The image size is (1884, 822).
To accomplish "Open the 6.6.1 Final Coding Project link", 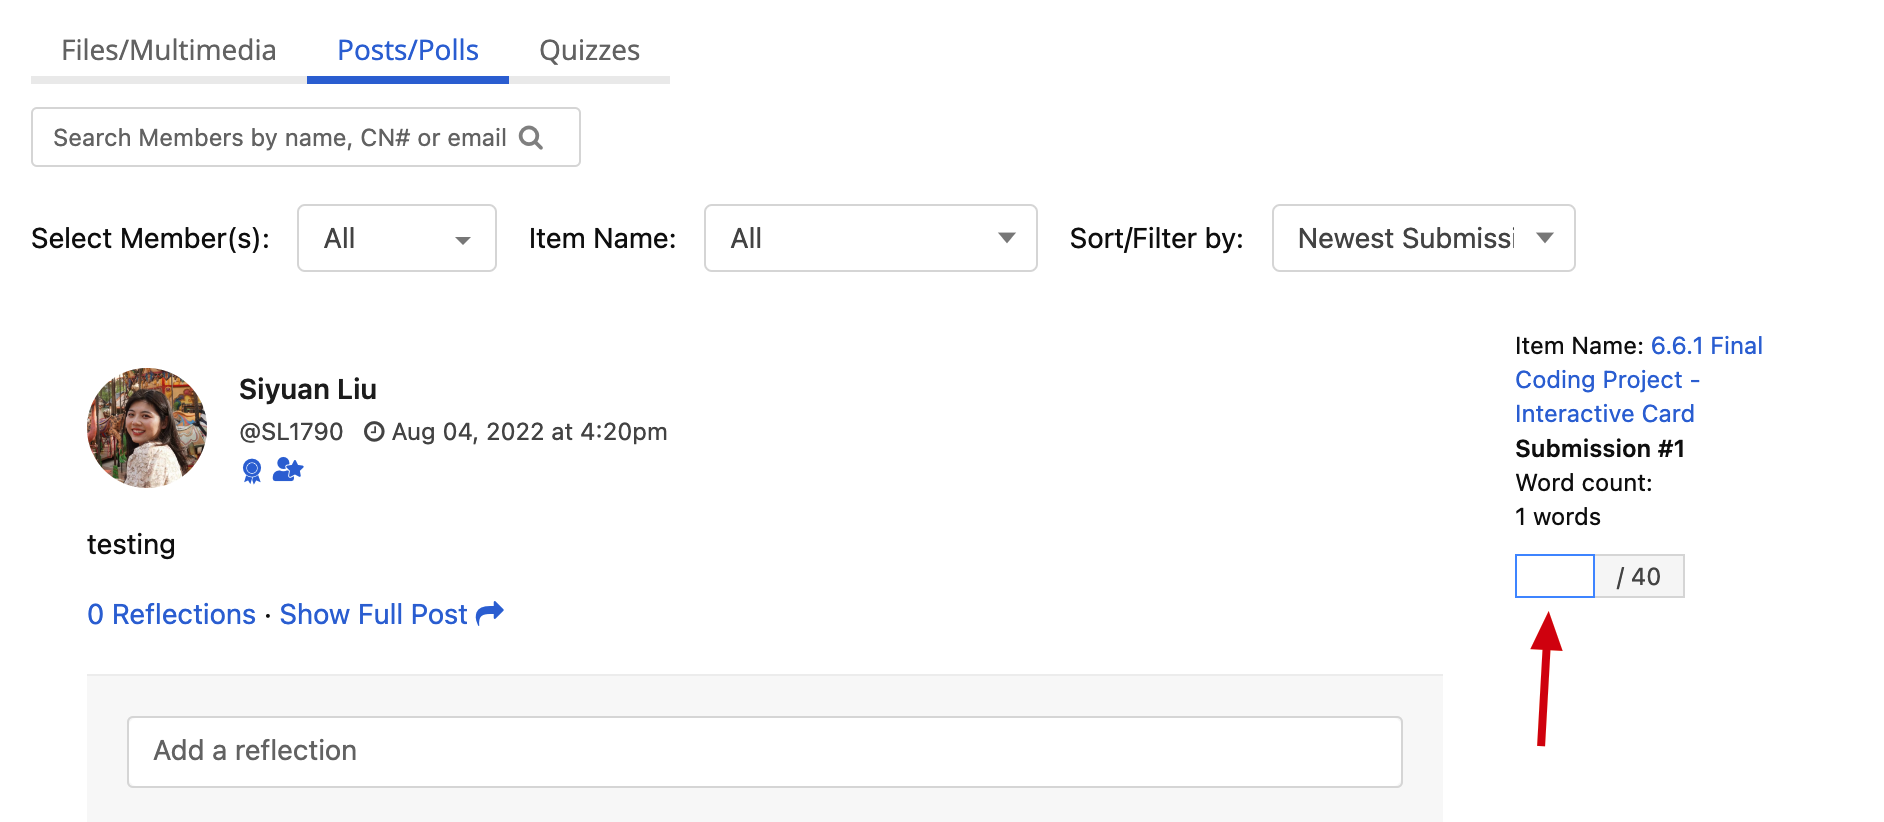I will [x=1639, y=380].
